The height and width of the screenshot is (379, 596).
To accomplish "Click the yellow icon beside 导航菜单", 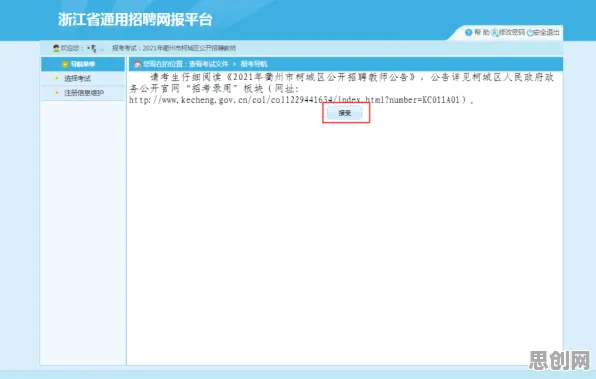I will [65, 64].
